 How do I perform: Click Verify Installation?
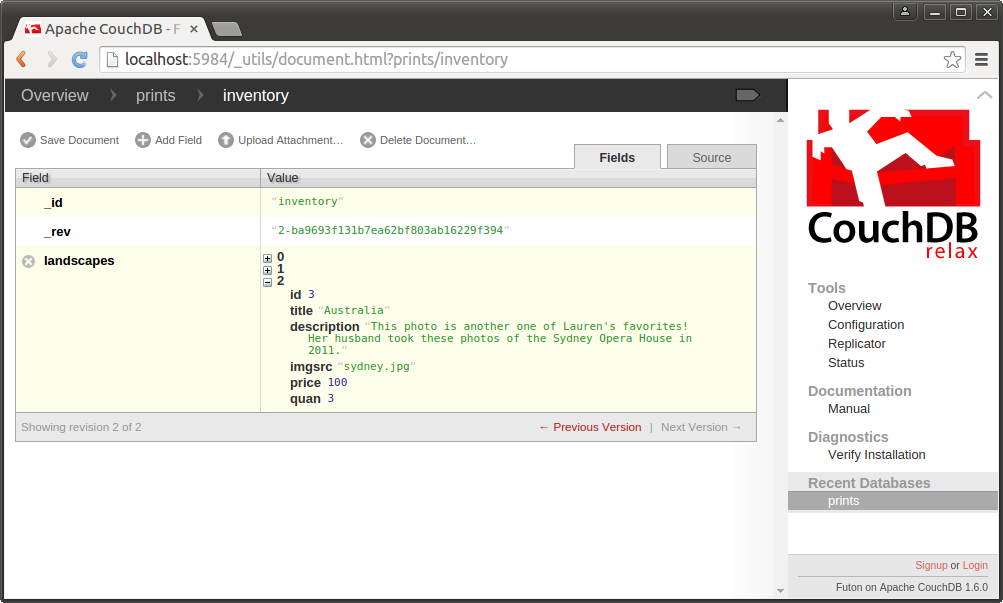(876, 455)
